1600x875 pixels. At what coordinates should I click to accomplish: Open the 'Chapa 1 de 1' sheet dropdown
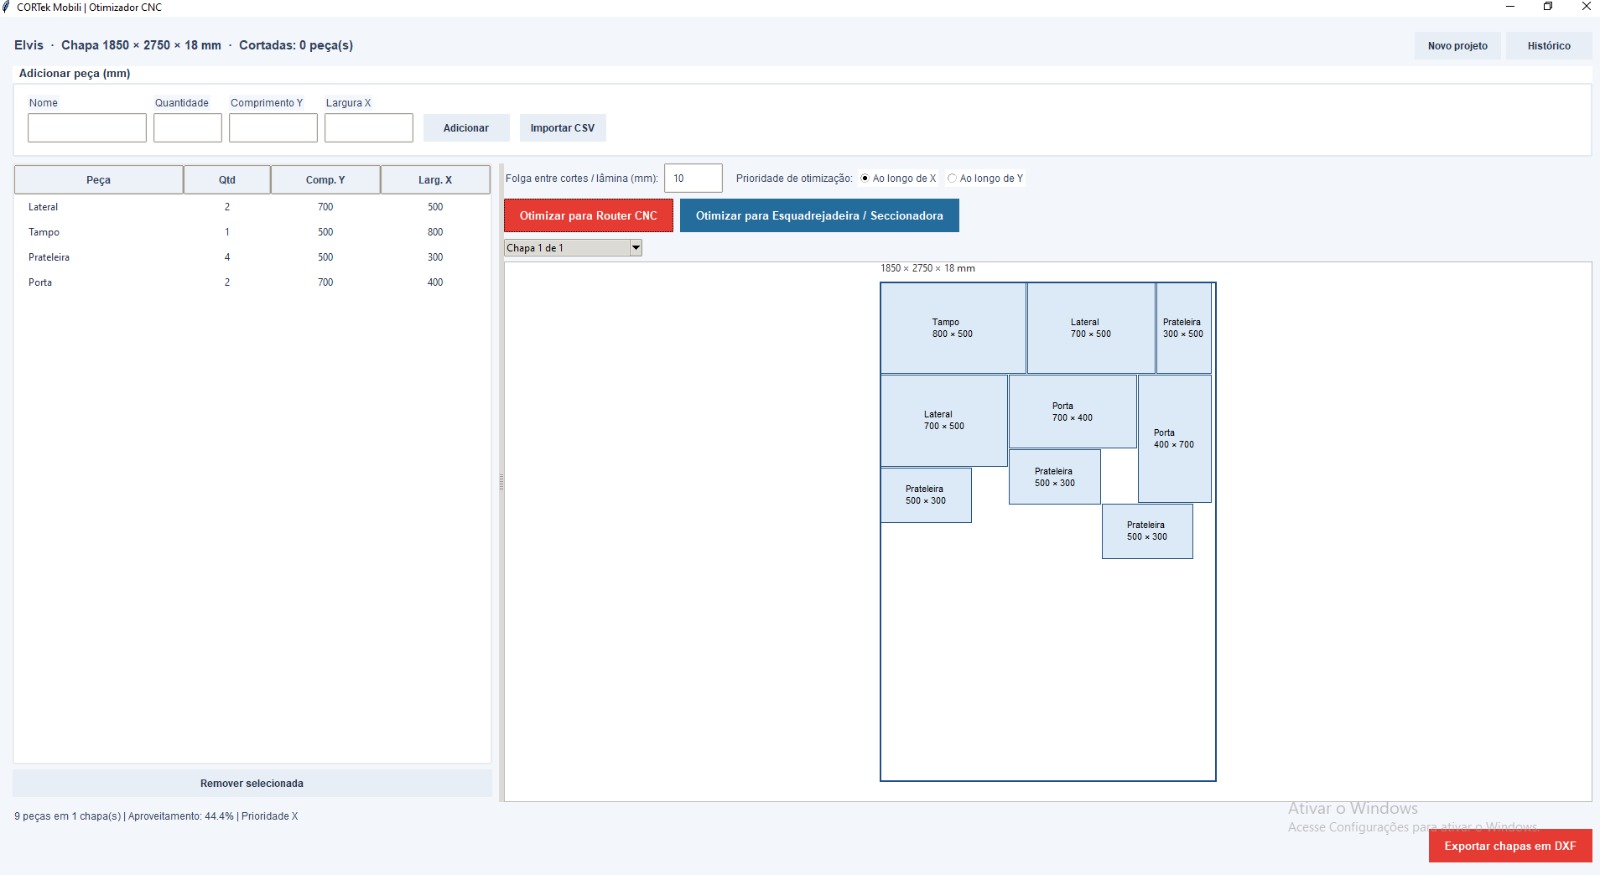tap(573, 248)
